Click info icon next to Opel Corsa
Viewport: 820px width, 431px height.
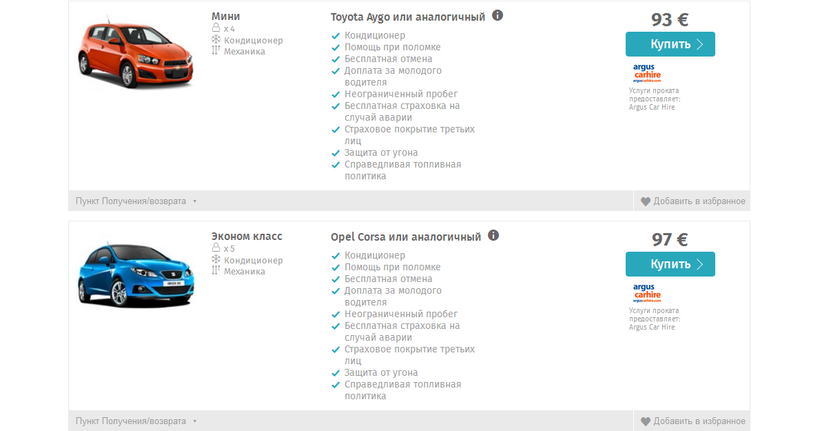tap(493, 236)
